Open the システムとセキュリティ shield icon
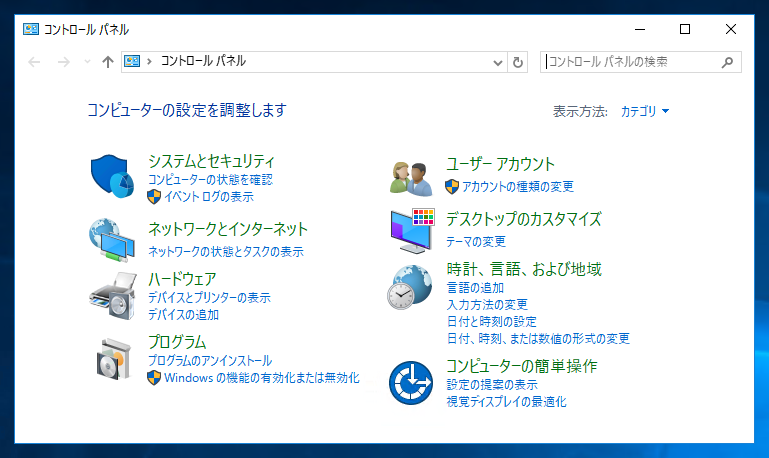This screenshot has width=769, height=458. [x=112, y=176]
